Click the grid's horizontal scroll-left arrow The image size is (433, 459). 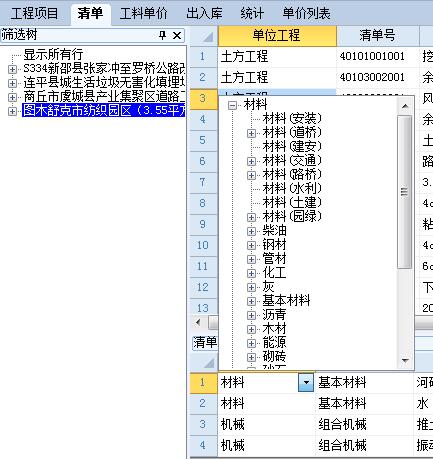tap(199, 323)
